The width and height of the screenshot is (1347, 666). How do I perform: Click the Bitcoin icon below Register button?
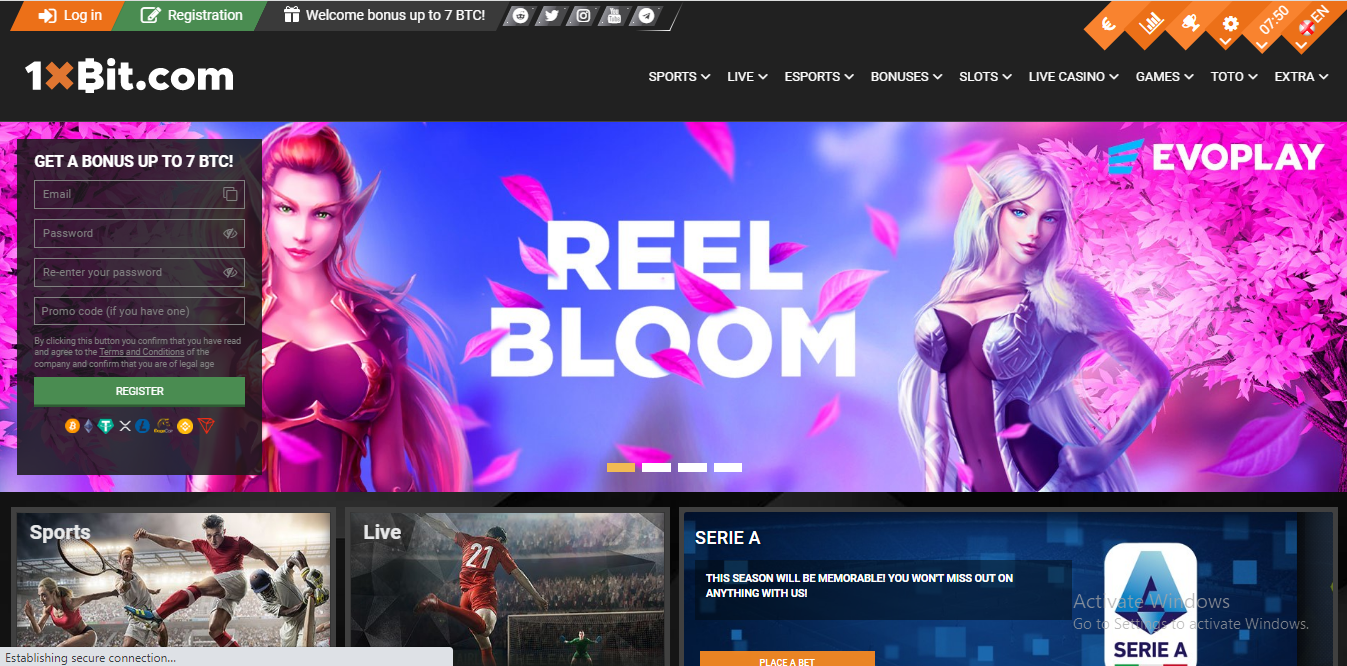[72, 426]
